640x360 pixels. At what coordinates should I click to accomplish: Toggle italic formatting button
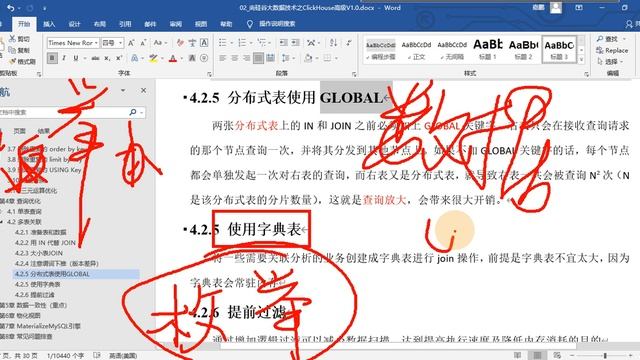pos(64,58)
